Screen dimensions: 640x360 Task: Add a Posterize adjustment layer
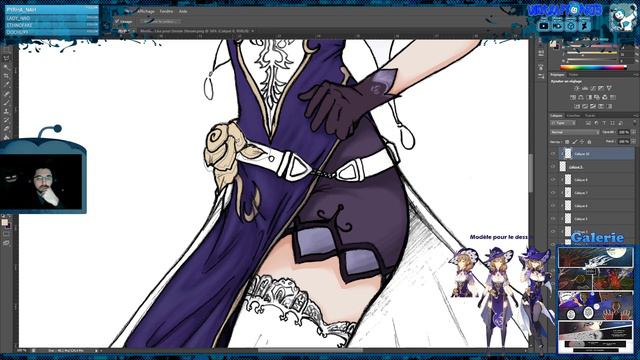coord(585,106)
